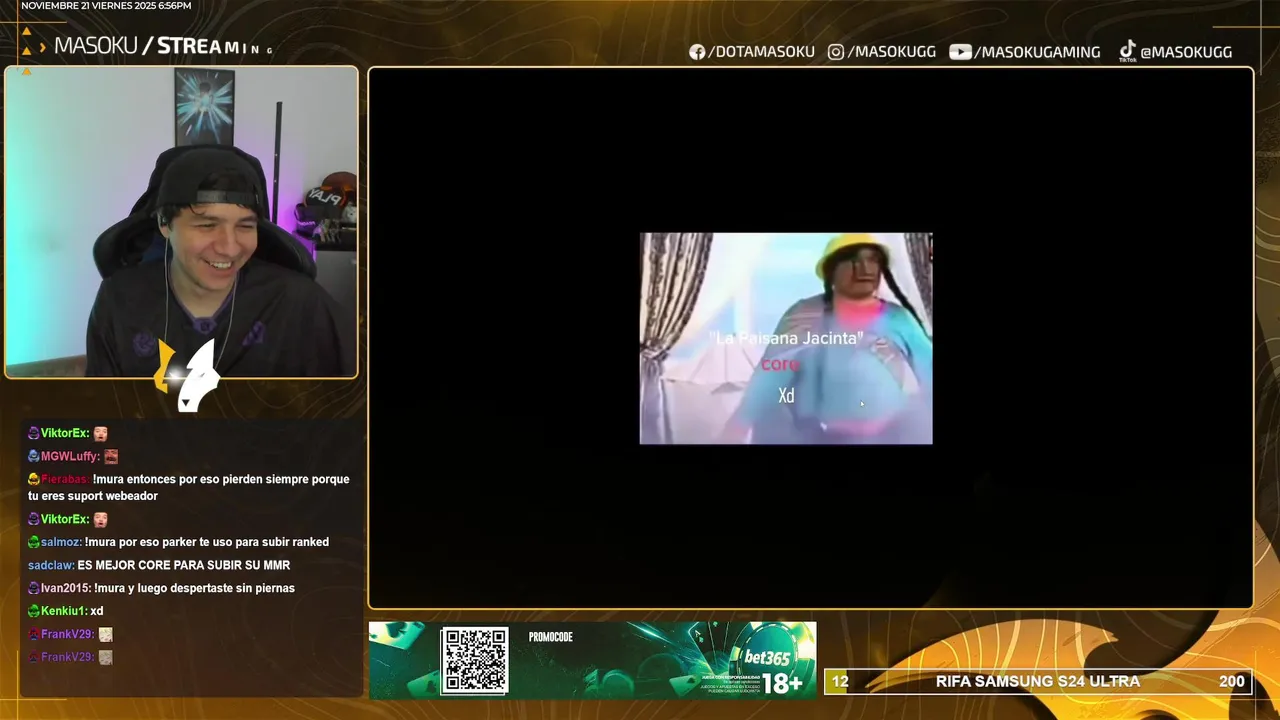This screenshot has width=1280, height=720.
Task: Open the /MASOKUGG Instagram handle
Action: [x=891, y=52]
